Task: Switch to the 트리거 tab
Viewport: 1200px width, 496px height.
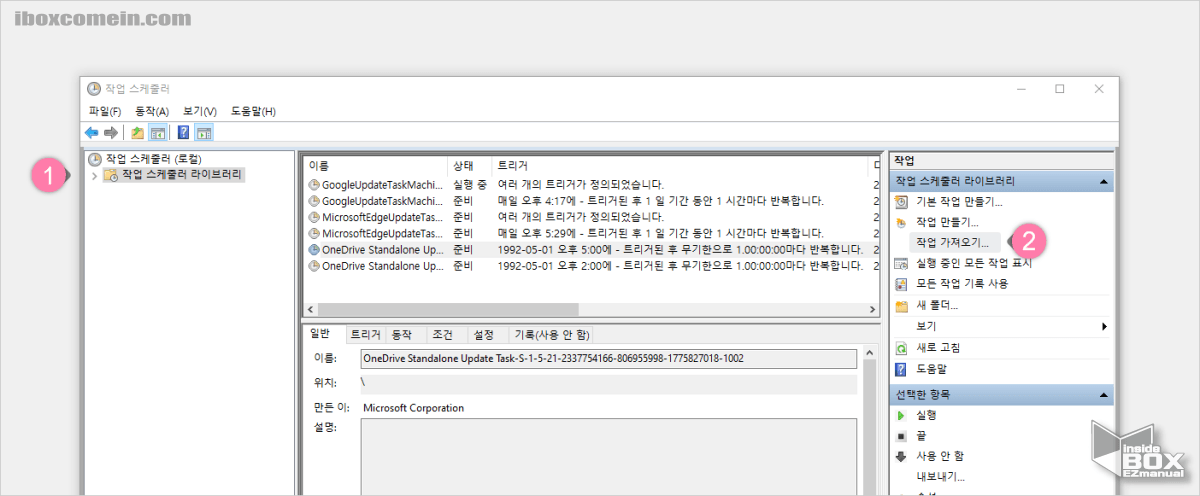Action: pos(364,335)
